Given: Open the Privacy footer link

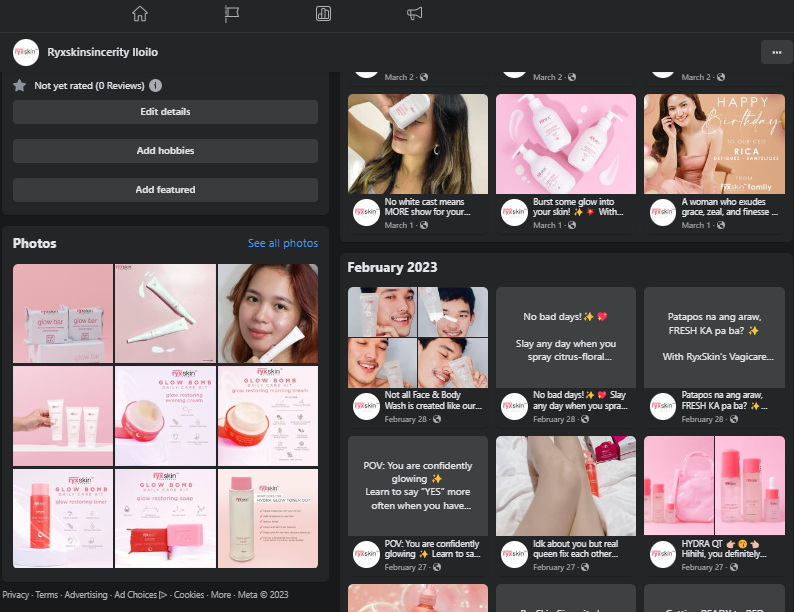Looking at the screenshot, I should [x=16, y=595].
